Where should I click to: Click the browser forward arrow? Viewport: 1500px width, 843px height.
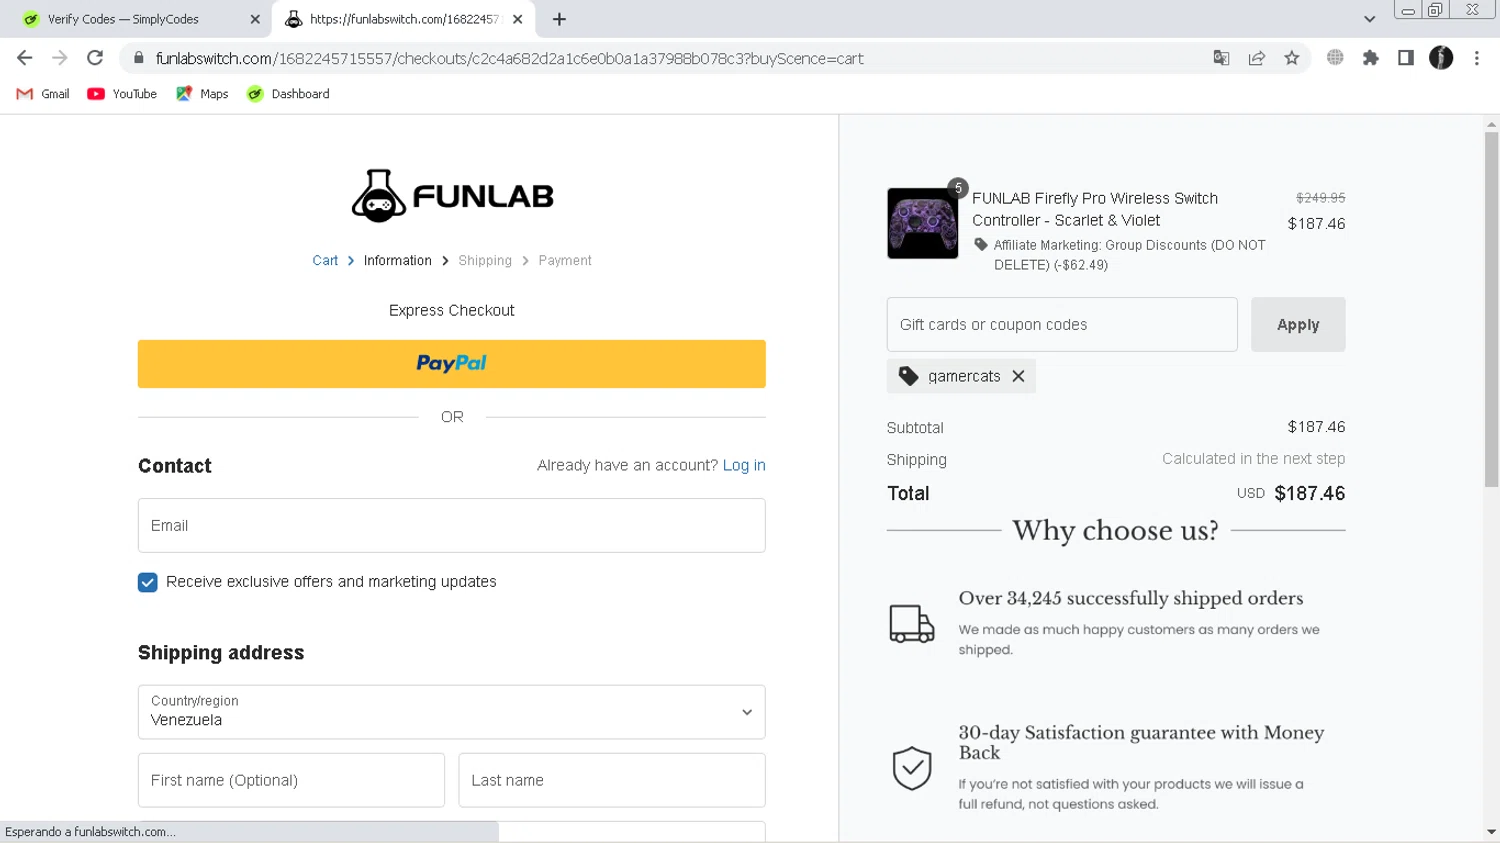[x=60, y=58]
